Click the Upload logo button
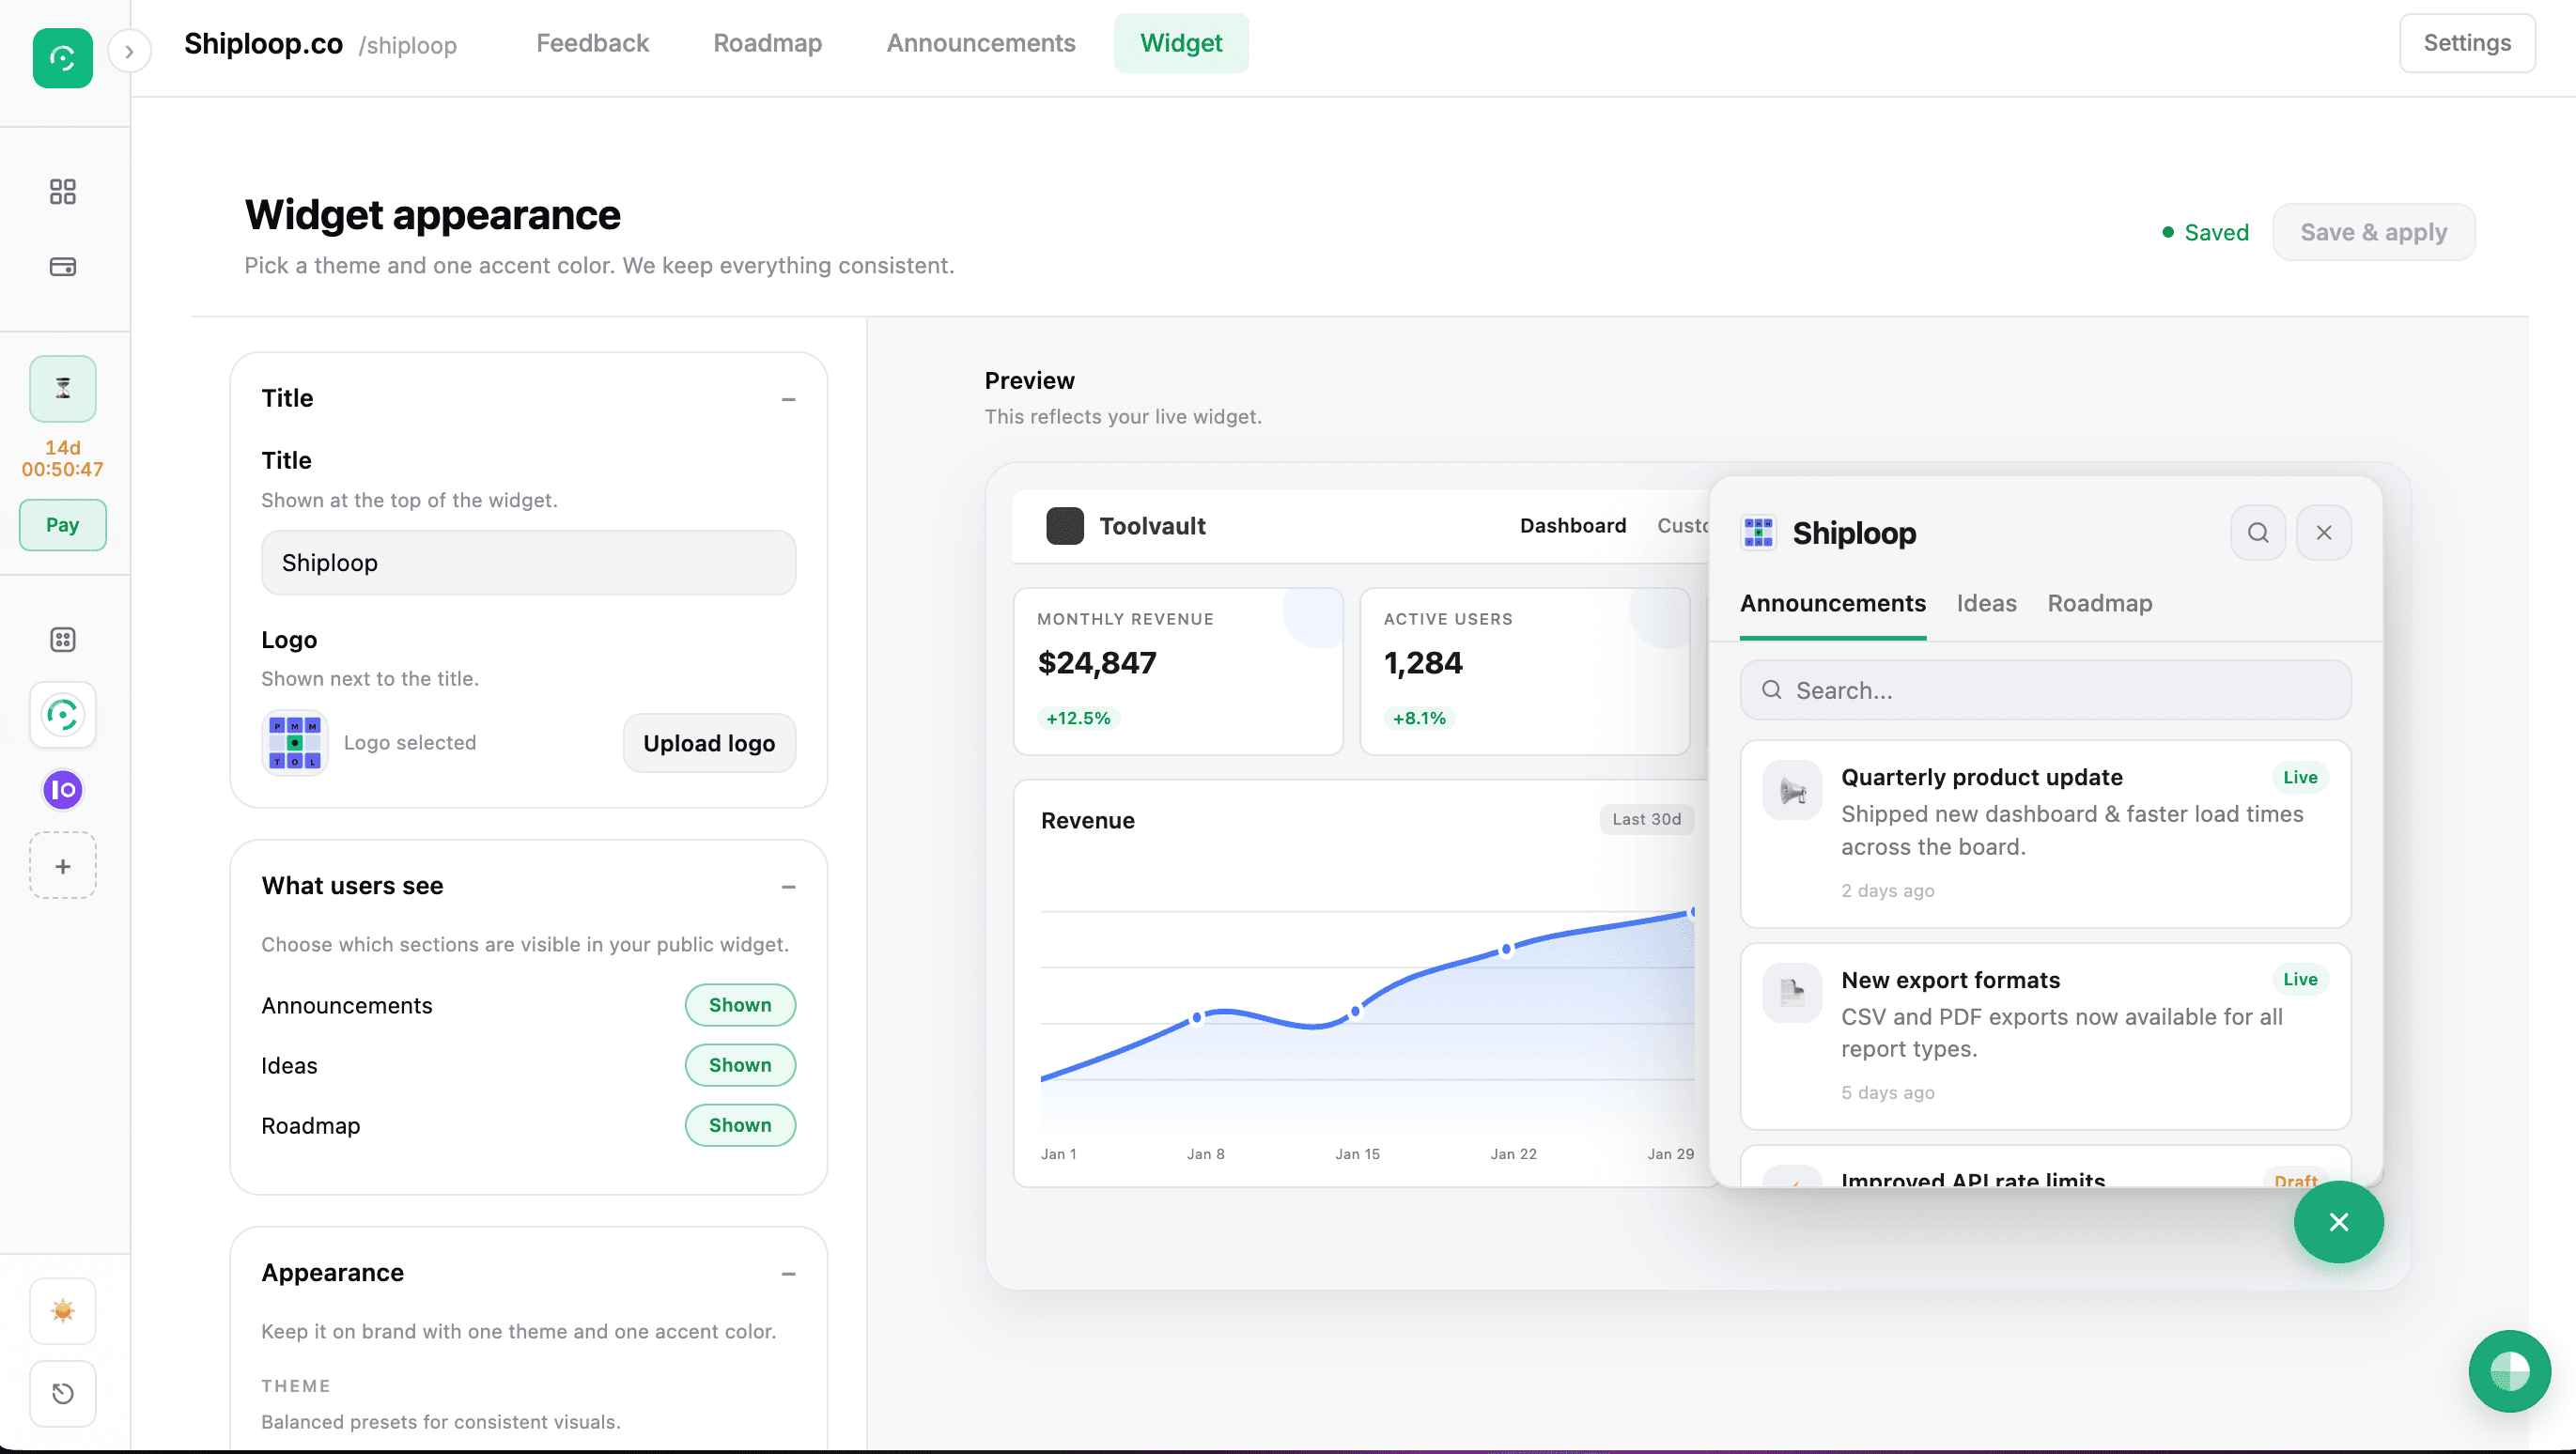 709,743
